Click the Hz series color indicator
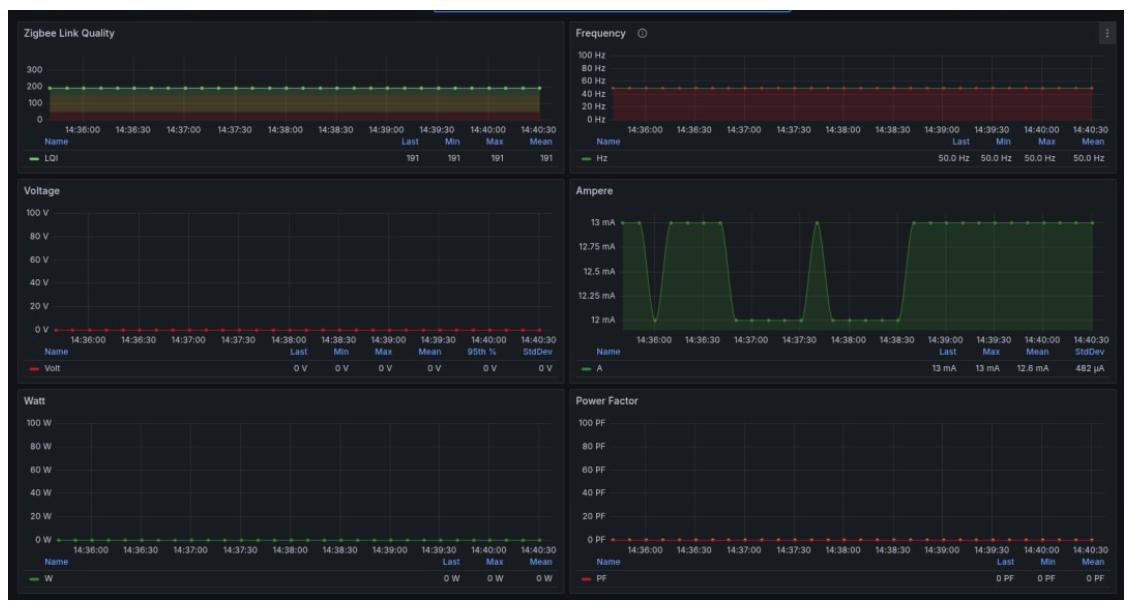 [587, 158]
